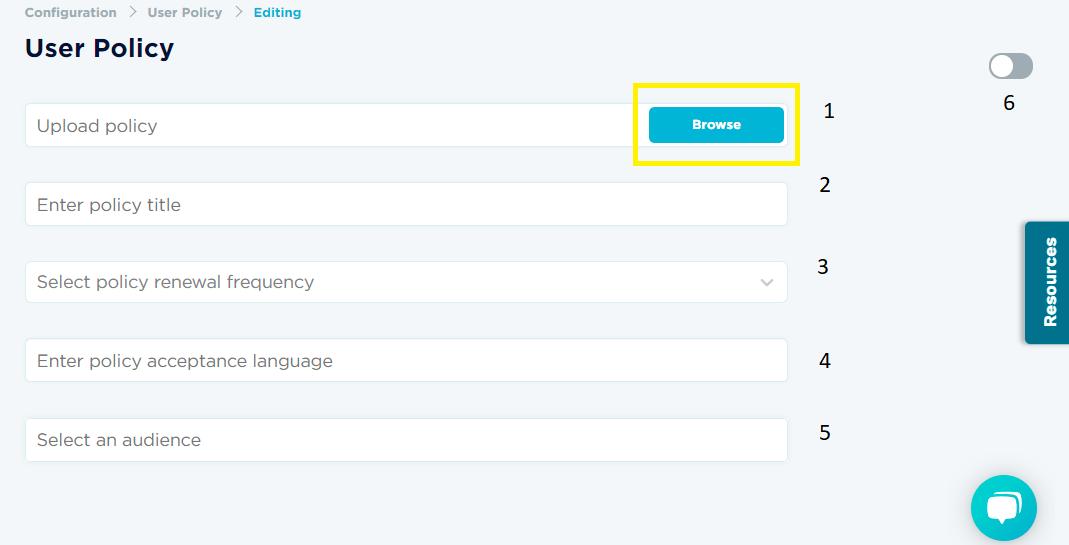Click the breadcrumb arrow after Configuration

coord(132,13)
